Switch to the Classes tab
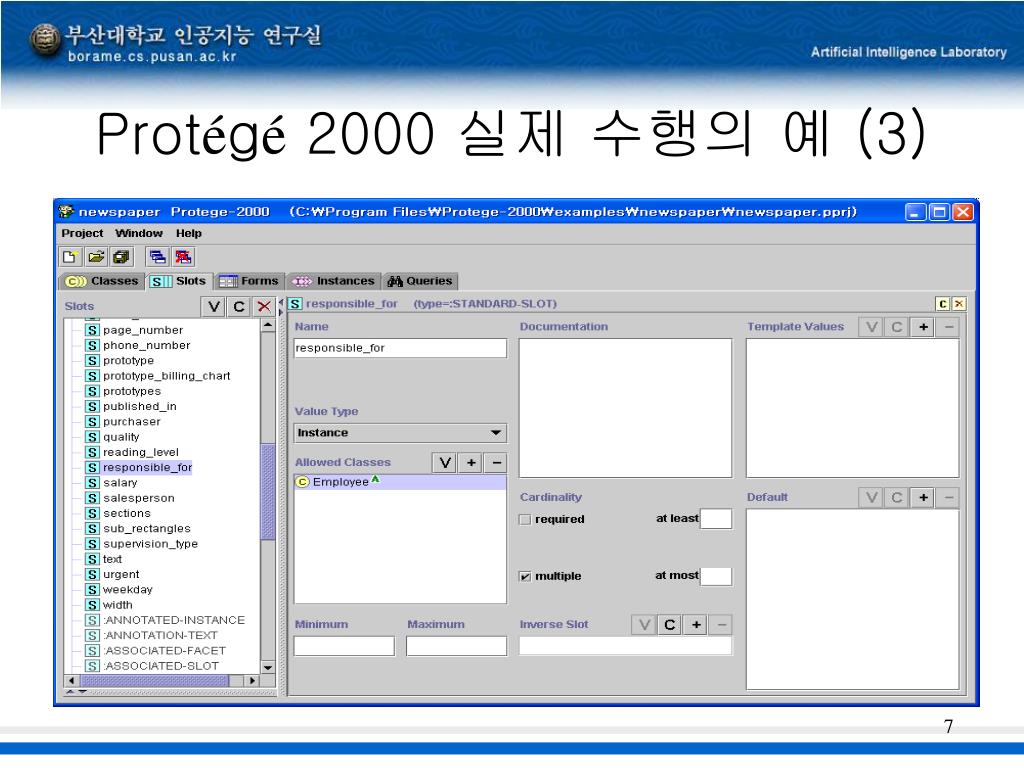1024x768 pixels. pos(103,281)
